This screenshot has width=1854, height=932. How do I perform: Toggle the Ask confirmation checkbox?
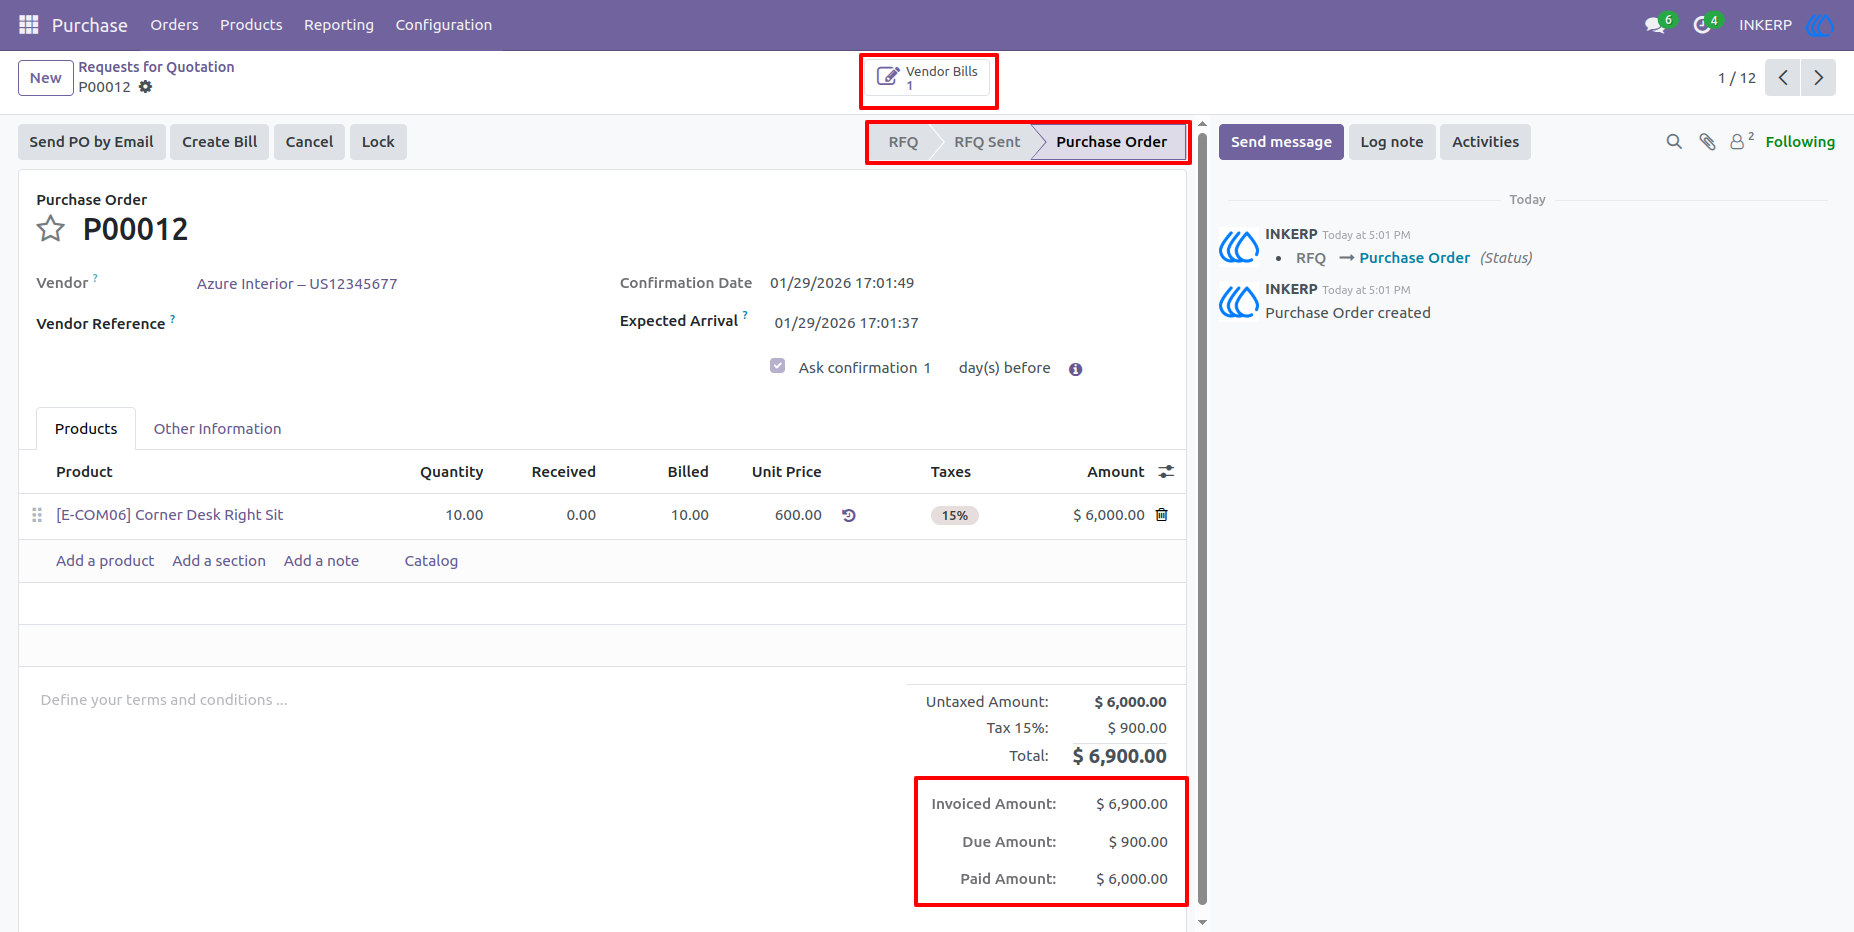tap(778, 366)
